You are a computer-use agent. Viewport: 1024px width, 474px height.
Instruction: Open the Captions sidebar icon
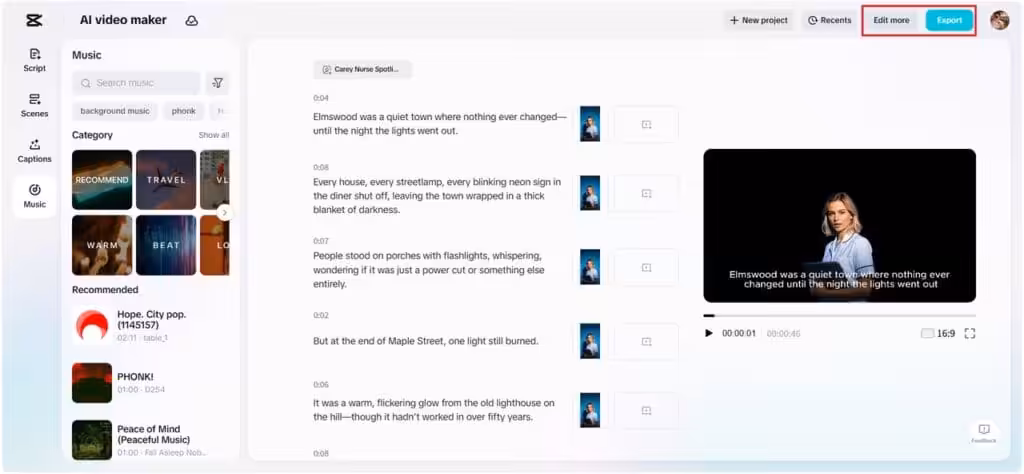35,151
